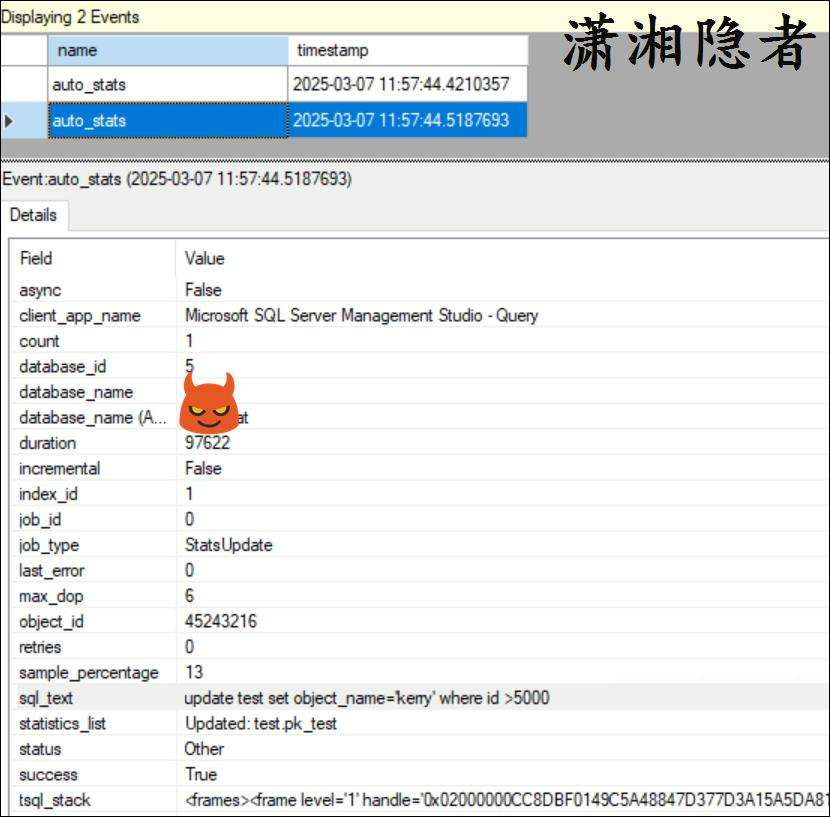Click the current row arrow indicator
This screenshot has height=817, width=830.
click(x=10, y=121)
